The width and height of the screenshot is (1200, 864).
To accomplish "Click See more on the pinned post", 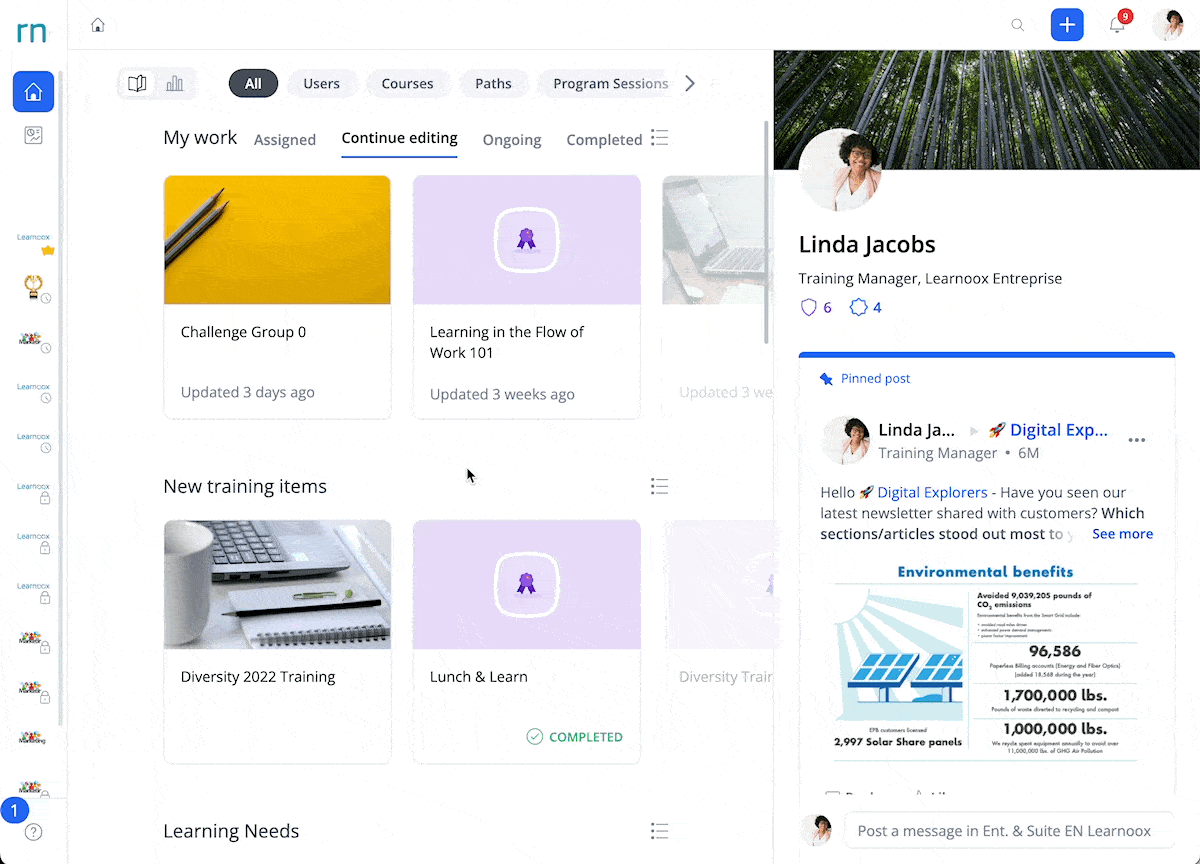I will click(x=1122, y=534).
